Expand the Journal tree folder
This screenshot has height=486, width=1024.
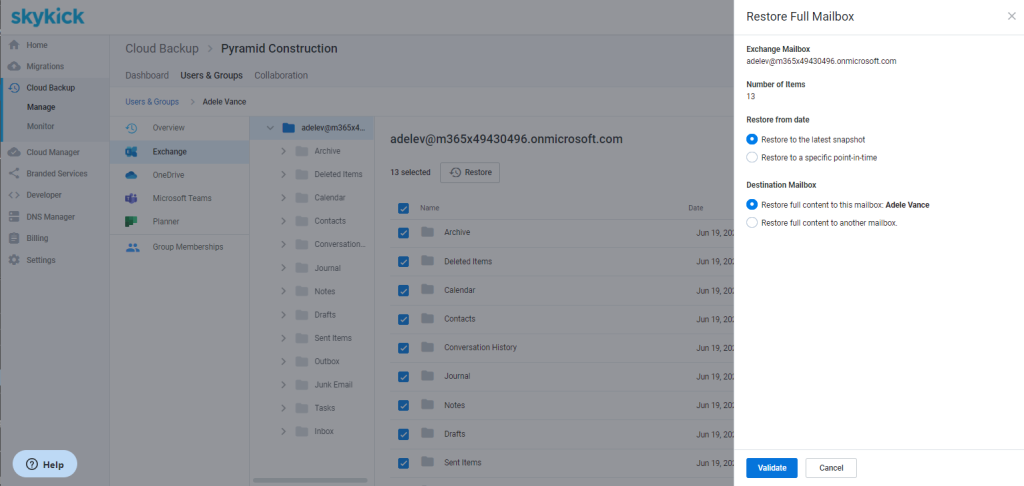(x=283, y=268)
